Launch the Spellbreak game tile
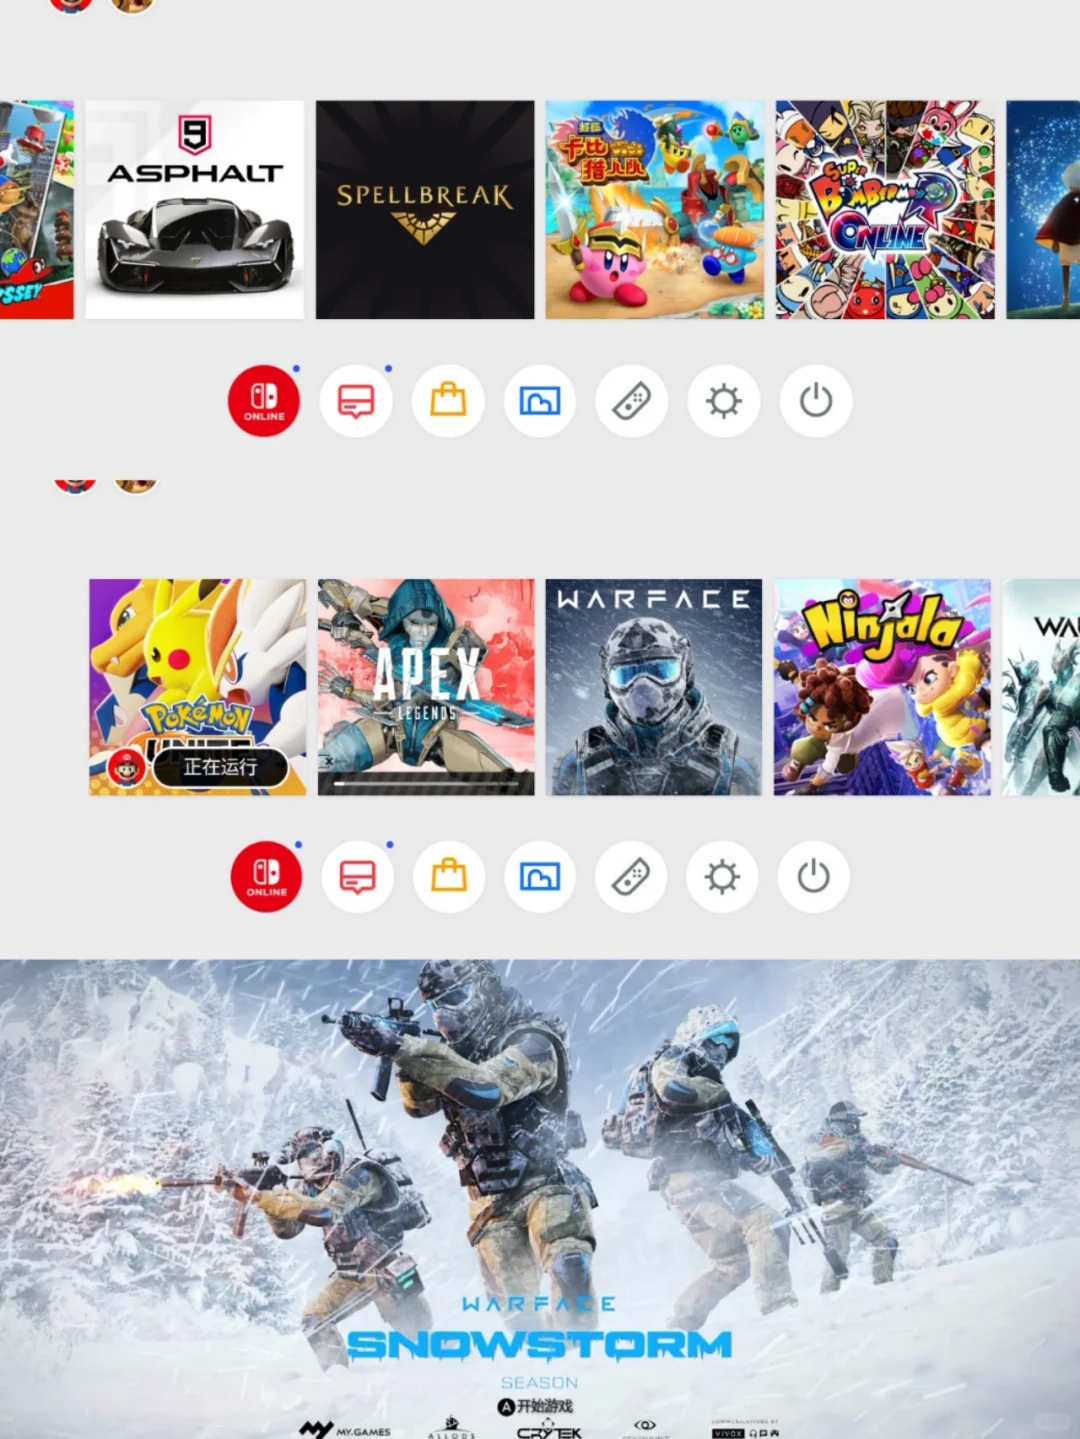Viewport: 1080px width, 1439px height. pyautogui.click(x=425, y=210)
